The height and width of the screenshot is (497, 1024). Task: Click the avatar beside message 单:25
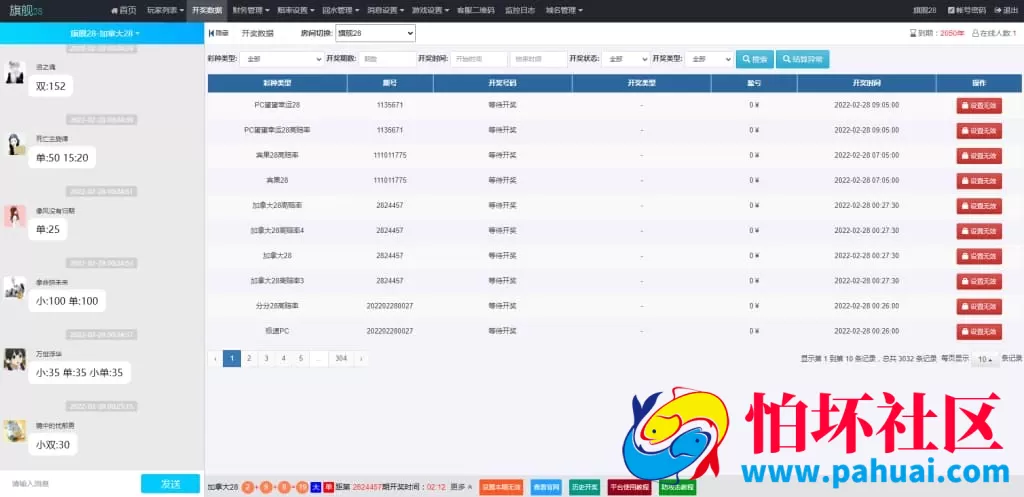coord(14,216)
